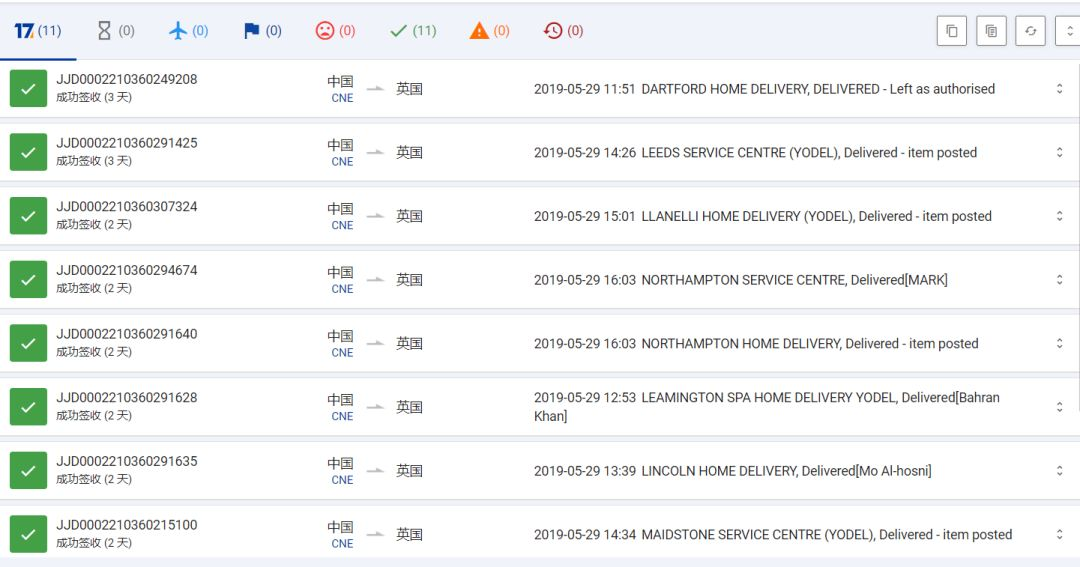
Task: Click green check box for JJD0002210360291635
Action: (x=28, y=471)
